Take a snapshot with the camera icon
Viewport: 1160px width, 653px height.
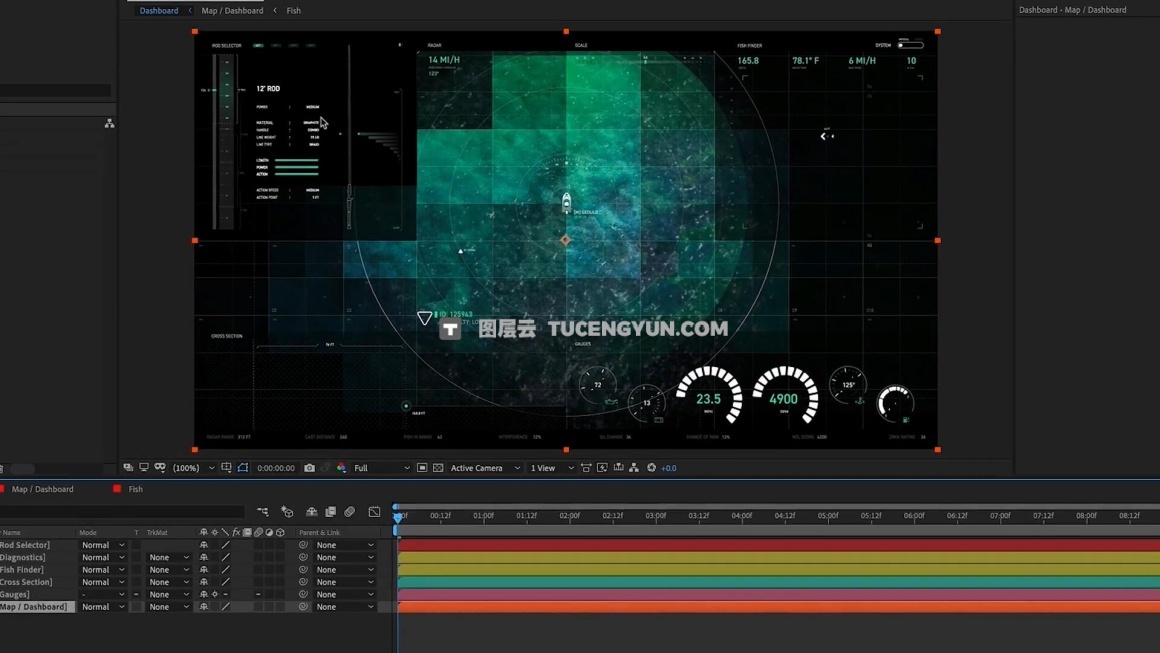point(309,468)
